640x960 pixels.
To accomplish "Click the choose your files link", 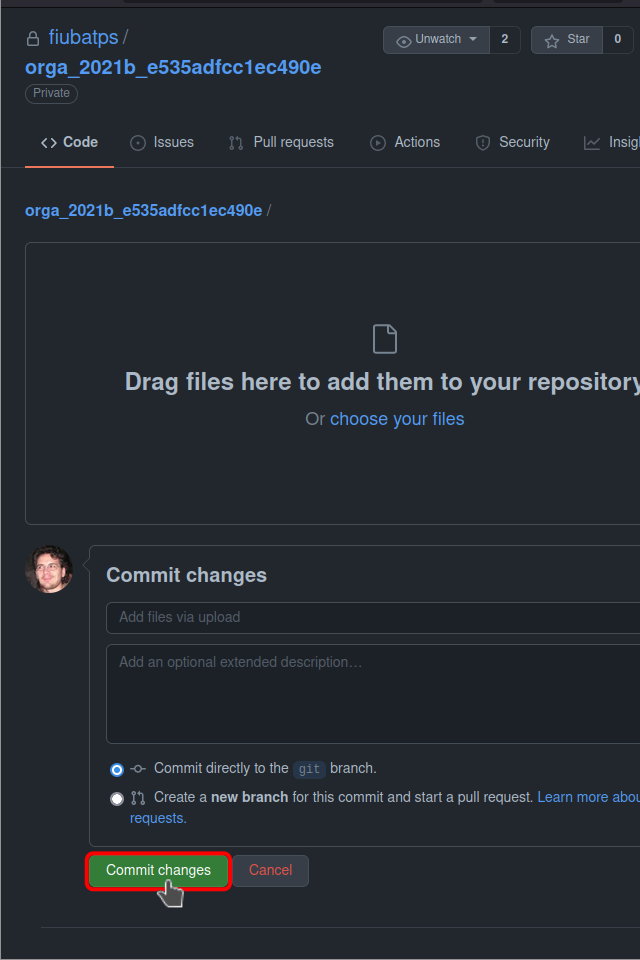I will coord(397,419).
